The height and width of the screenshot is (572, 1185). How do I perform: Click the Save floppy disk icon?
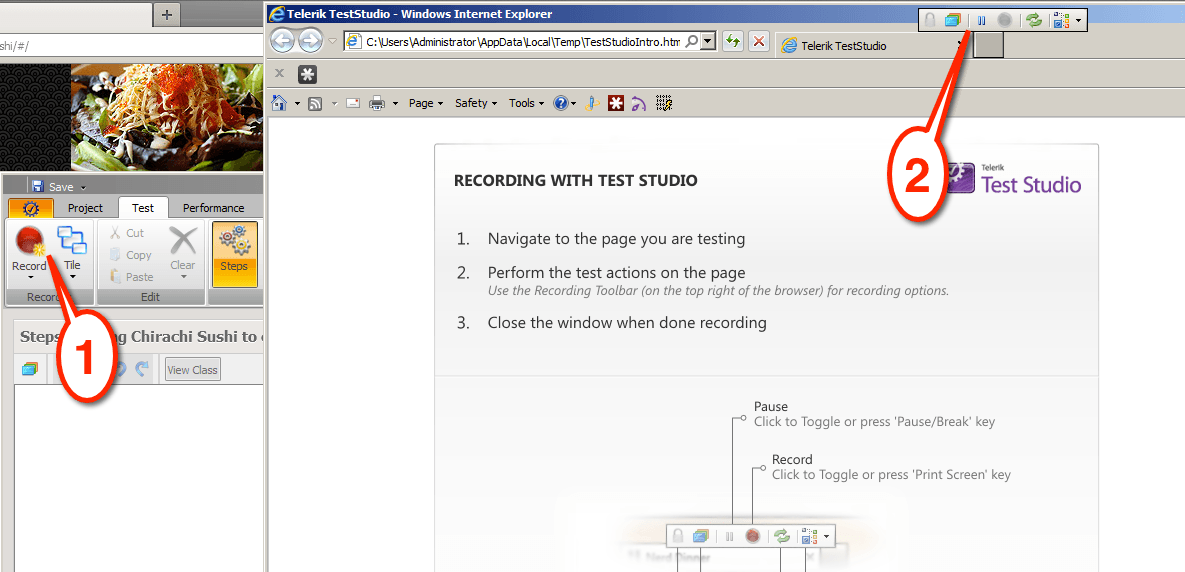(38, 186)
